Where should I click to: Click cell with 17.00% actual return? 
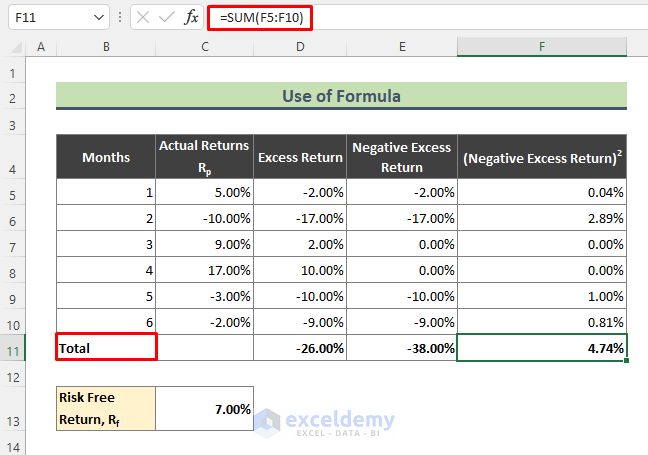click(x=205, y=270)
